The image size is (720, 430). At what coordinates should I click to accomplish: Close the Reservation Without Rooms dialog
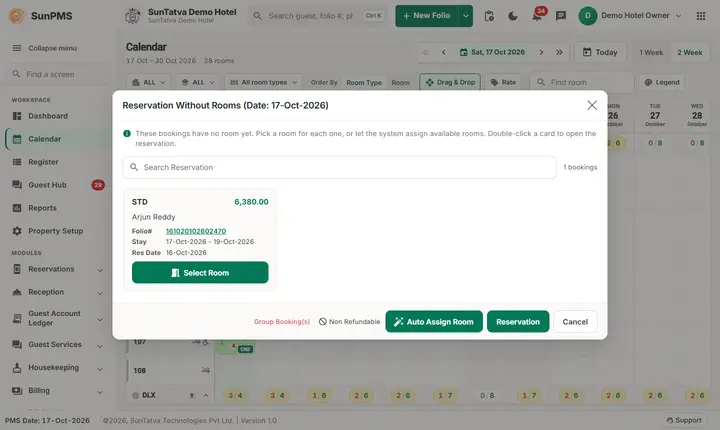[x=592, y=105]
